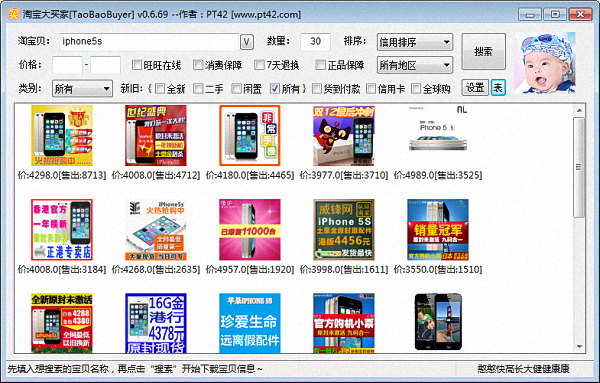Open product thumbnail priced 4180.0

[x=249, y=135]
